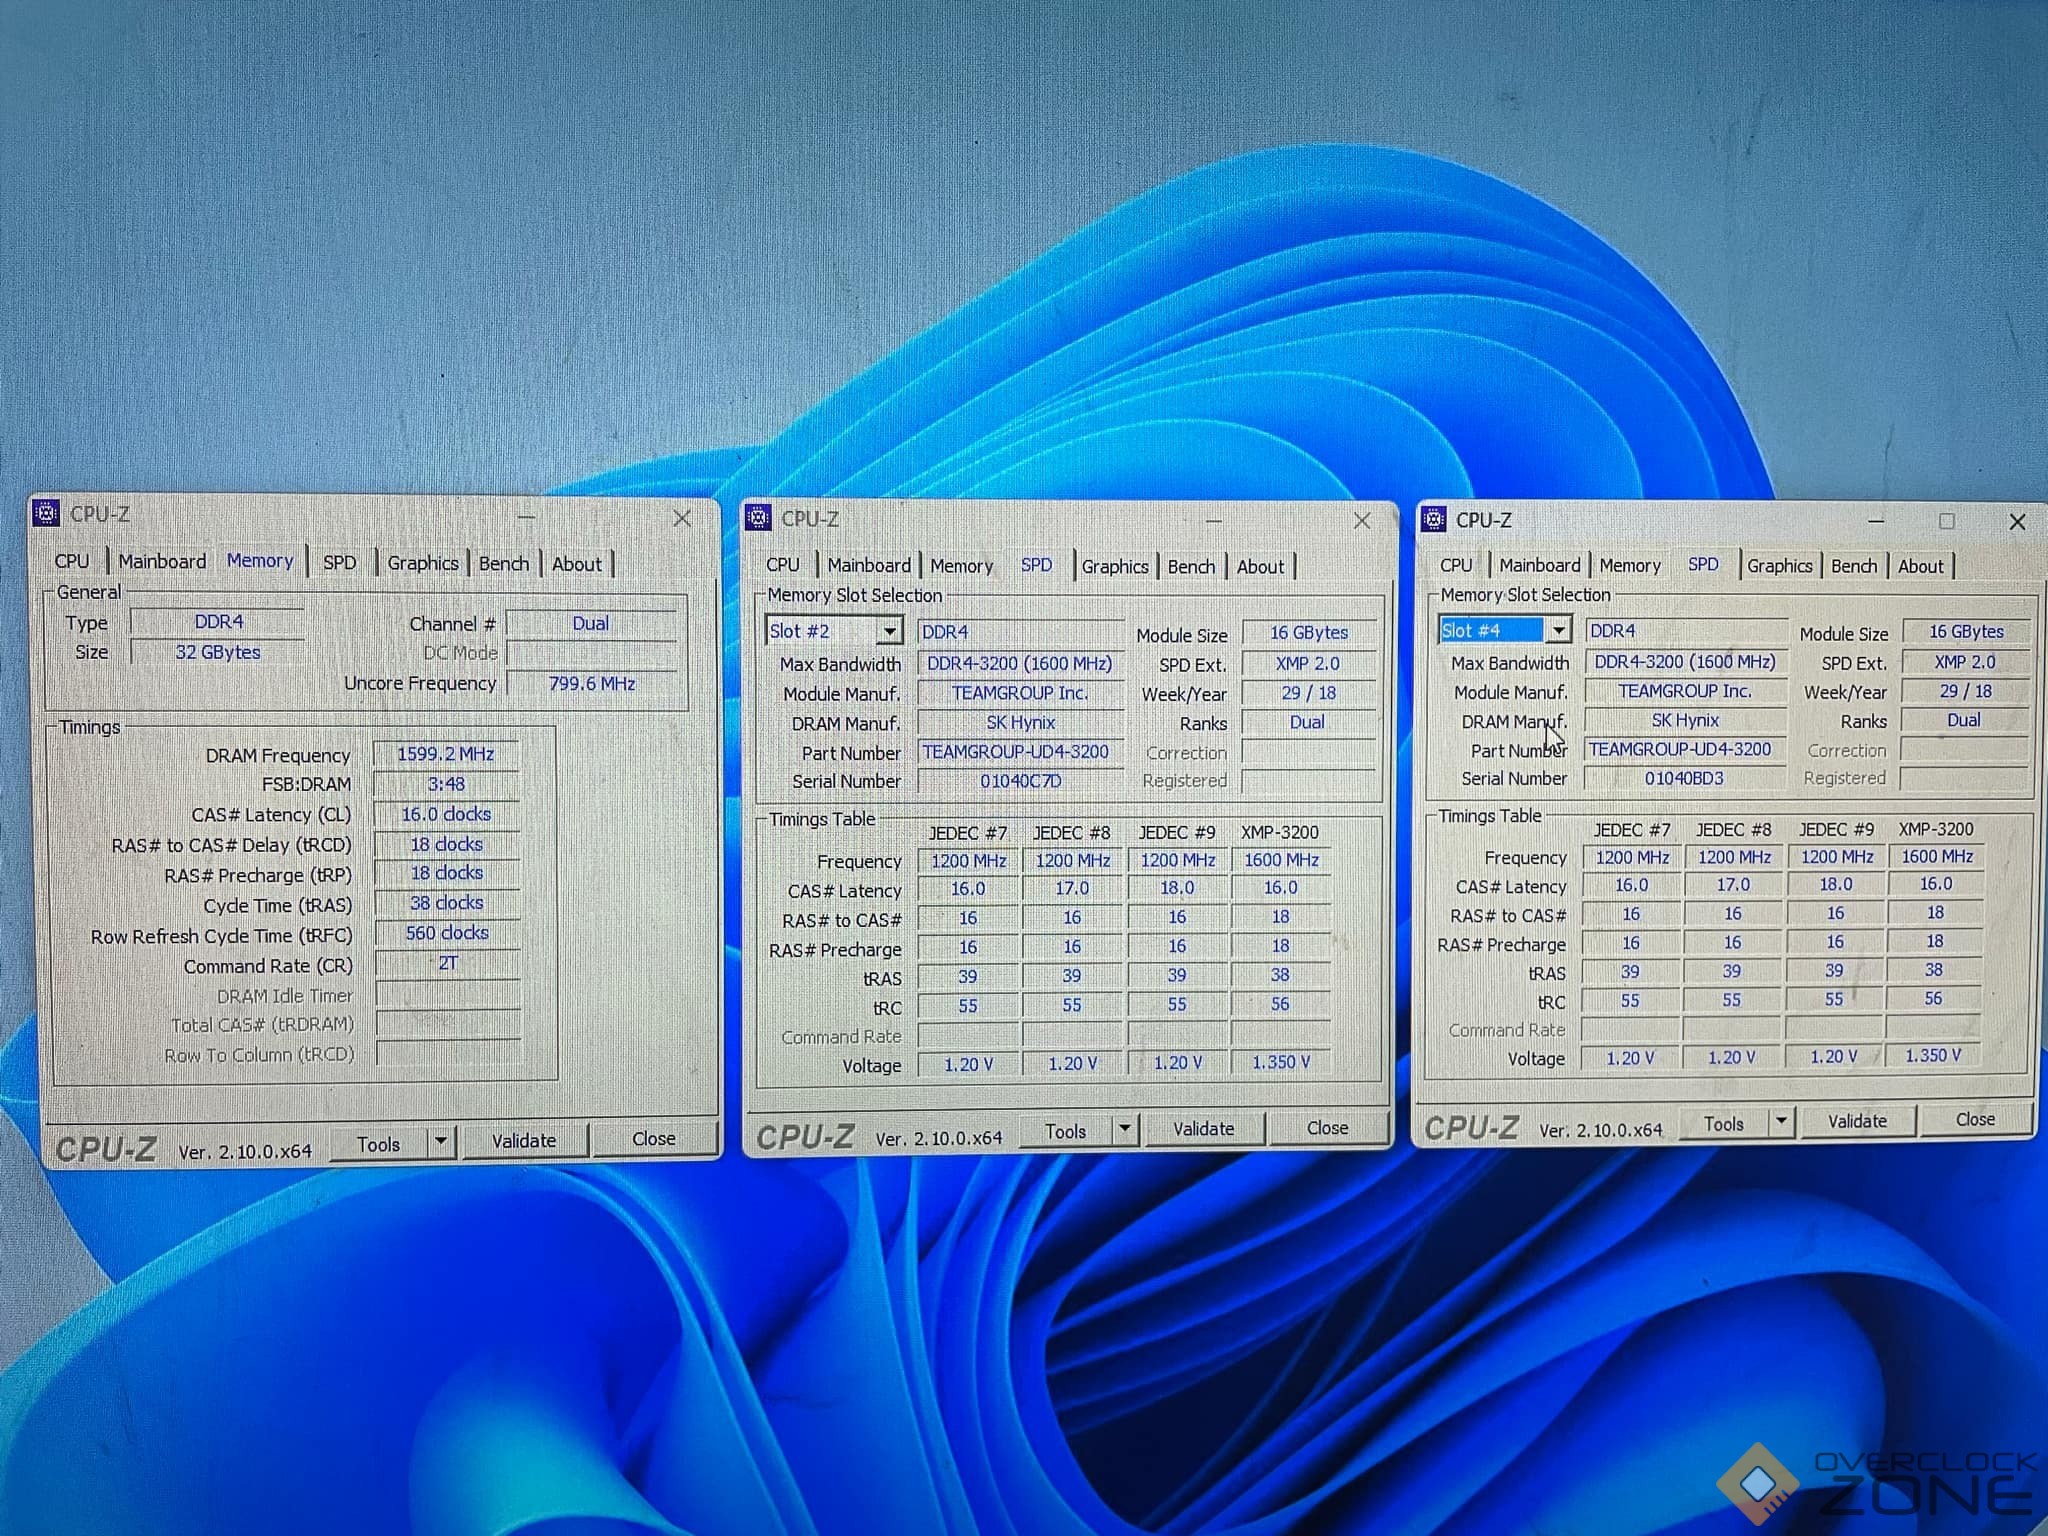Viewport: 2048px width, 1536px height.
Task: Open Graphics tab in middle CPU-Z window
Action: pyautogui.click(x=1115, y=567)
